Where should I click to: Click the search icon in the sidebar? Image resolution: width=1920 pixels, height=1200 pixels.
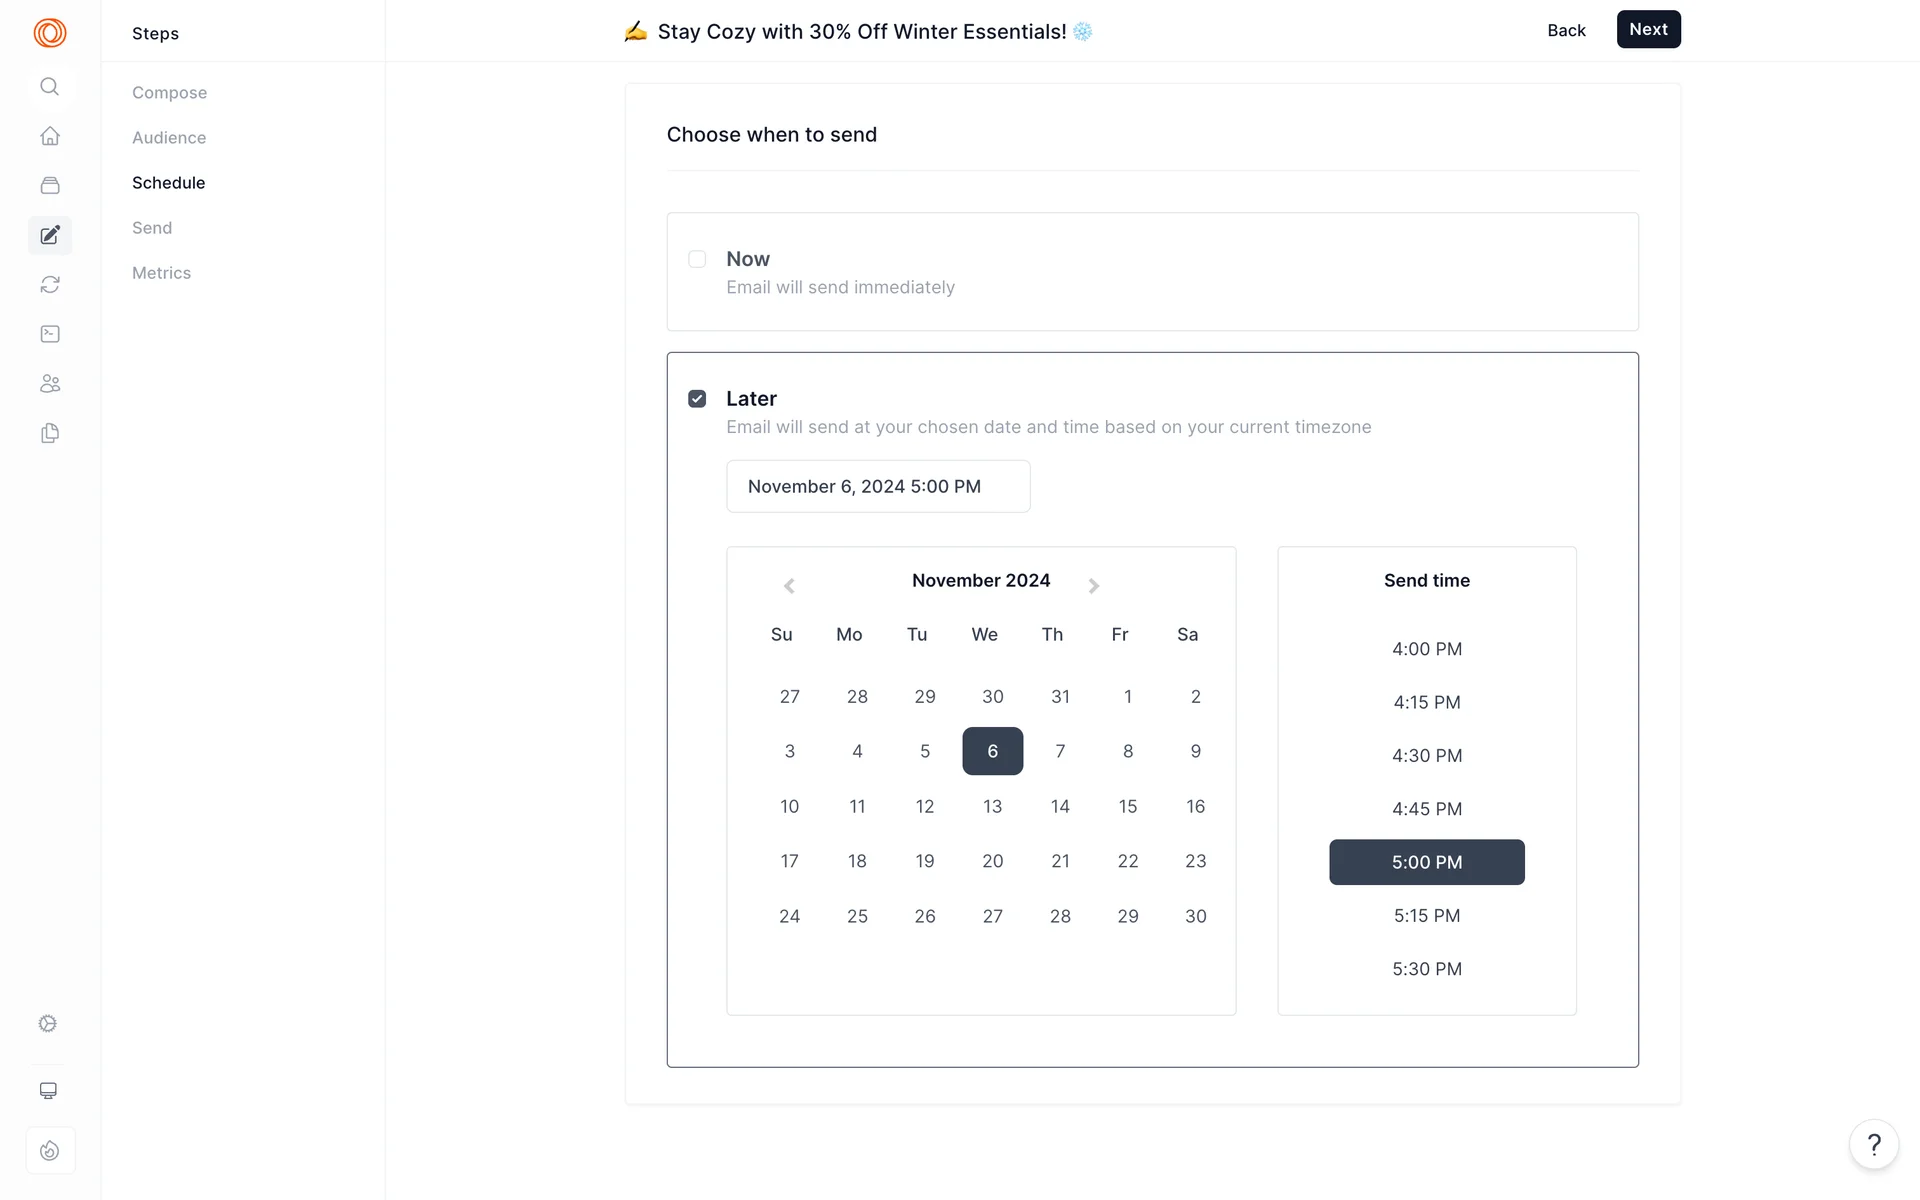tap(49, 87)
